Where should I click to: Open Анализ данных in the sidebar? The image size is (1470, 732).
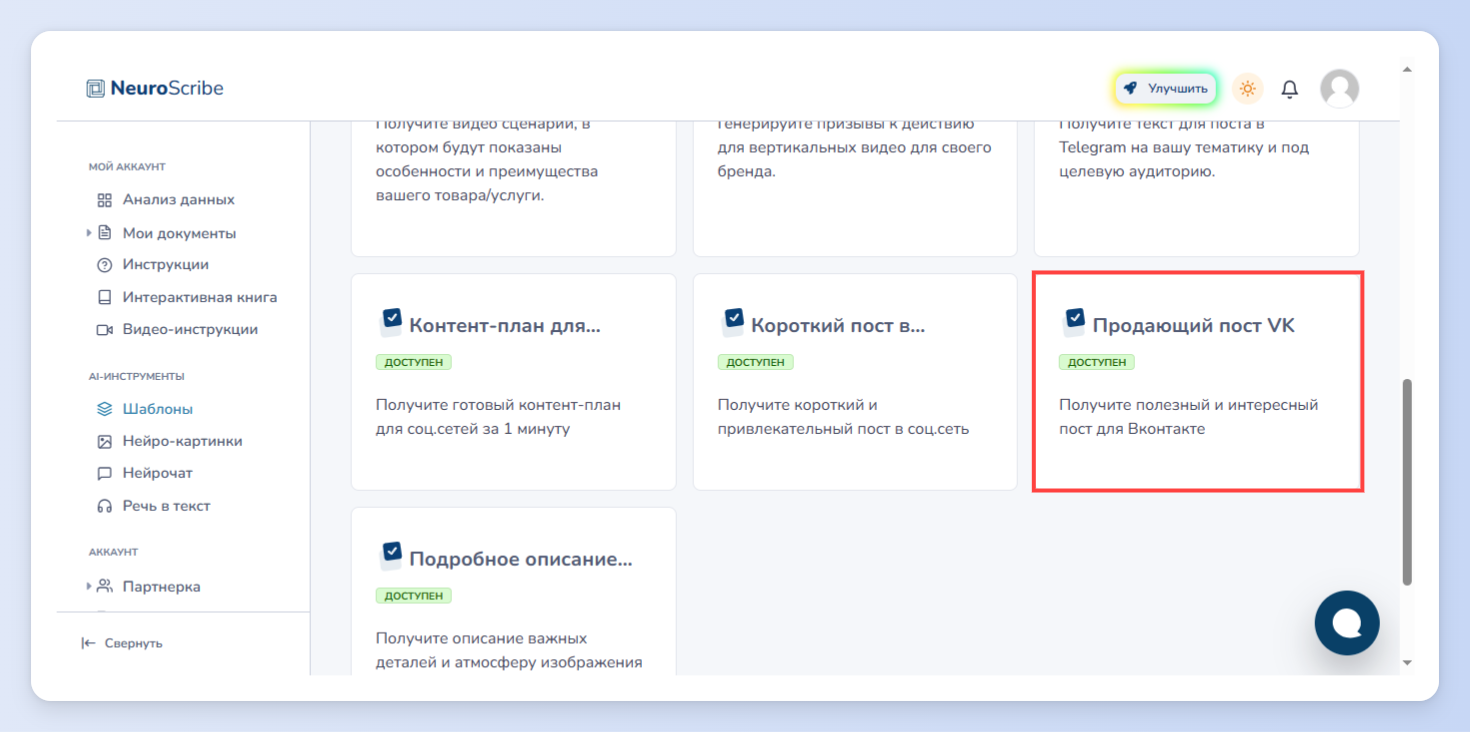pyautogui.click(x=179, y=200)
